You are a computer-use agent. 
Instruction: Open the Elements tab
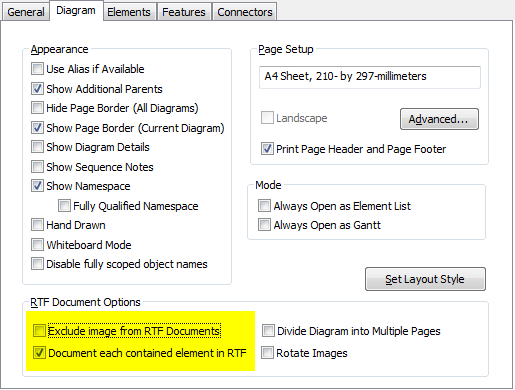(129, 12)
